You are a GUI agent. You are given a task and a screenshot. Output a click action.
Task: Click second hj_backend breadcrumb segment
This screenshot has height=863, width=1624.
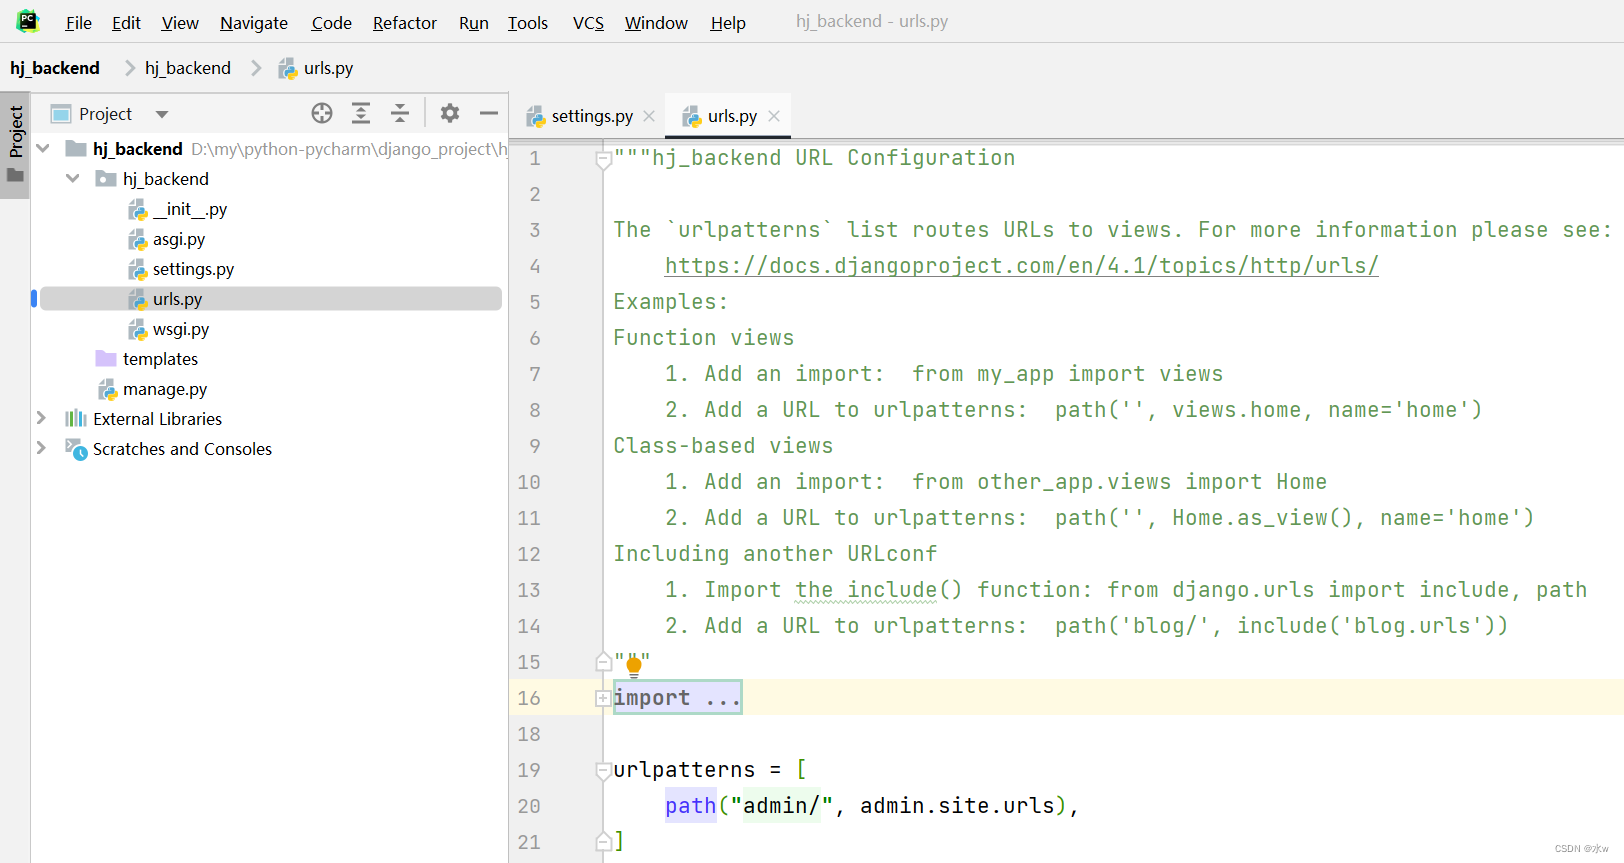(x=188, y=67)
